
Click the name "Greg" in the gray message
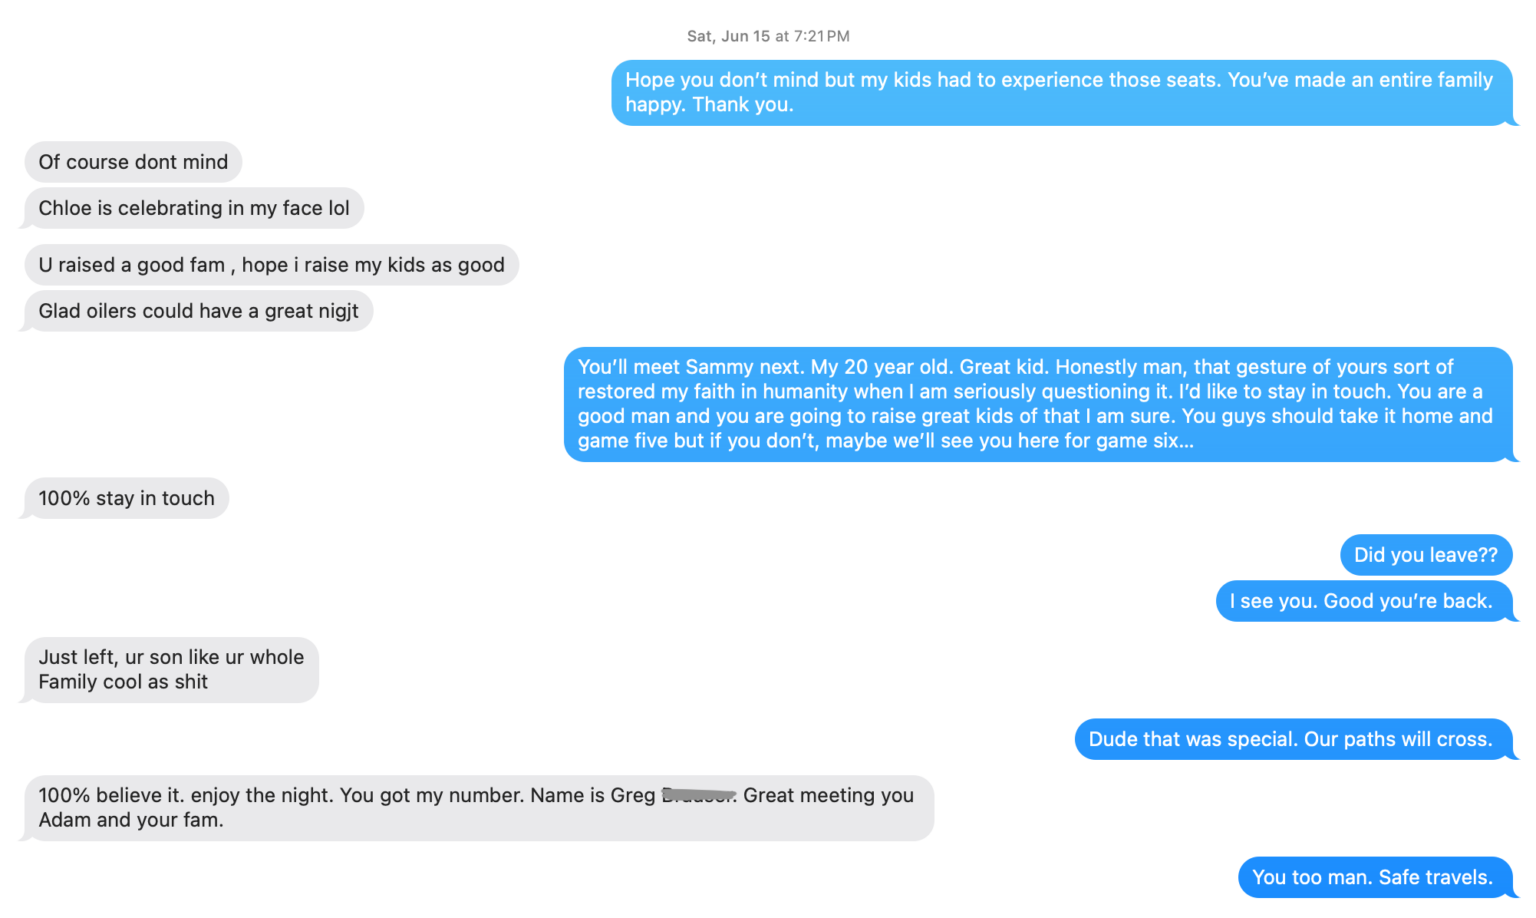coord(632,795)
